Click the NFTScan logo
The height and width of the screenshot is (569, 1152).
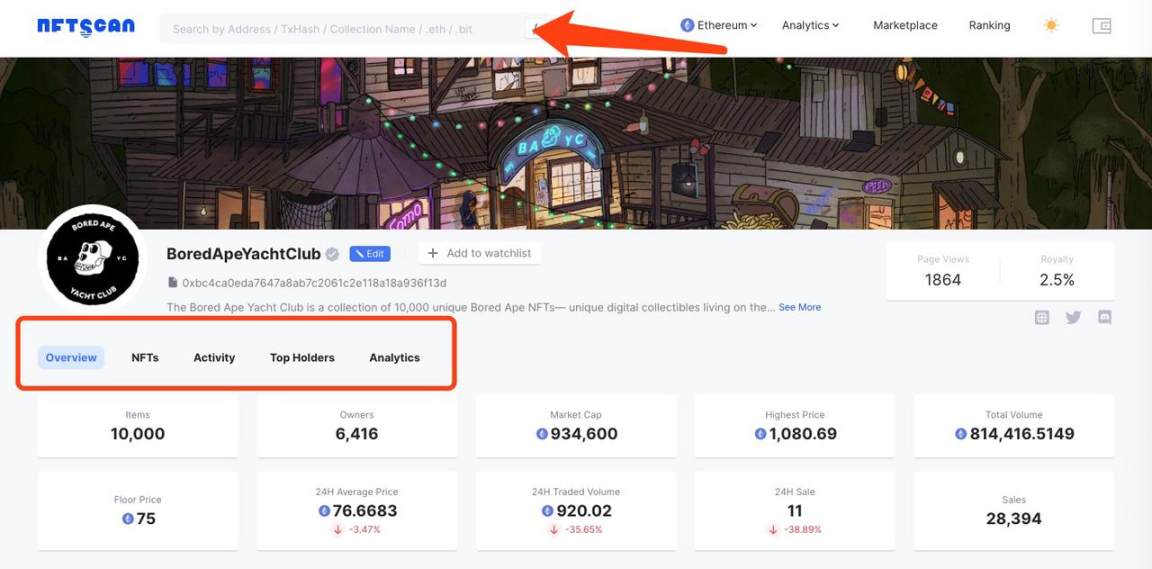pos(86,27)
